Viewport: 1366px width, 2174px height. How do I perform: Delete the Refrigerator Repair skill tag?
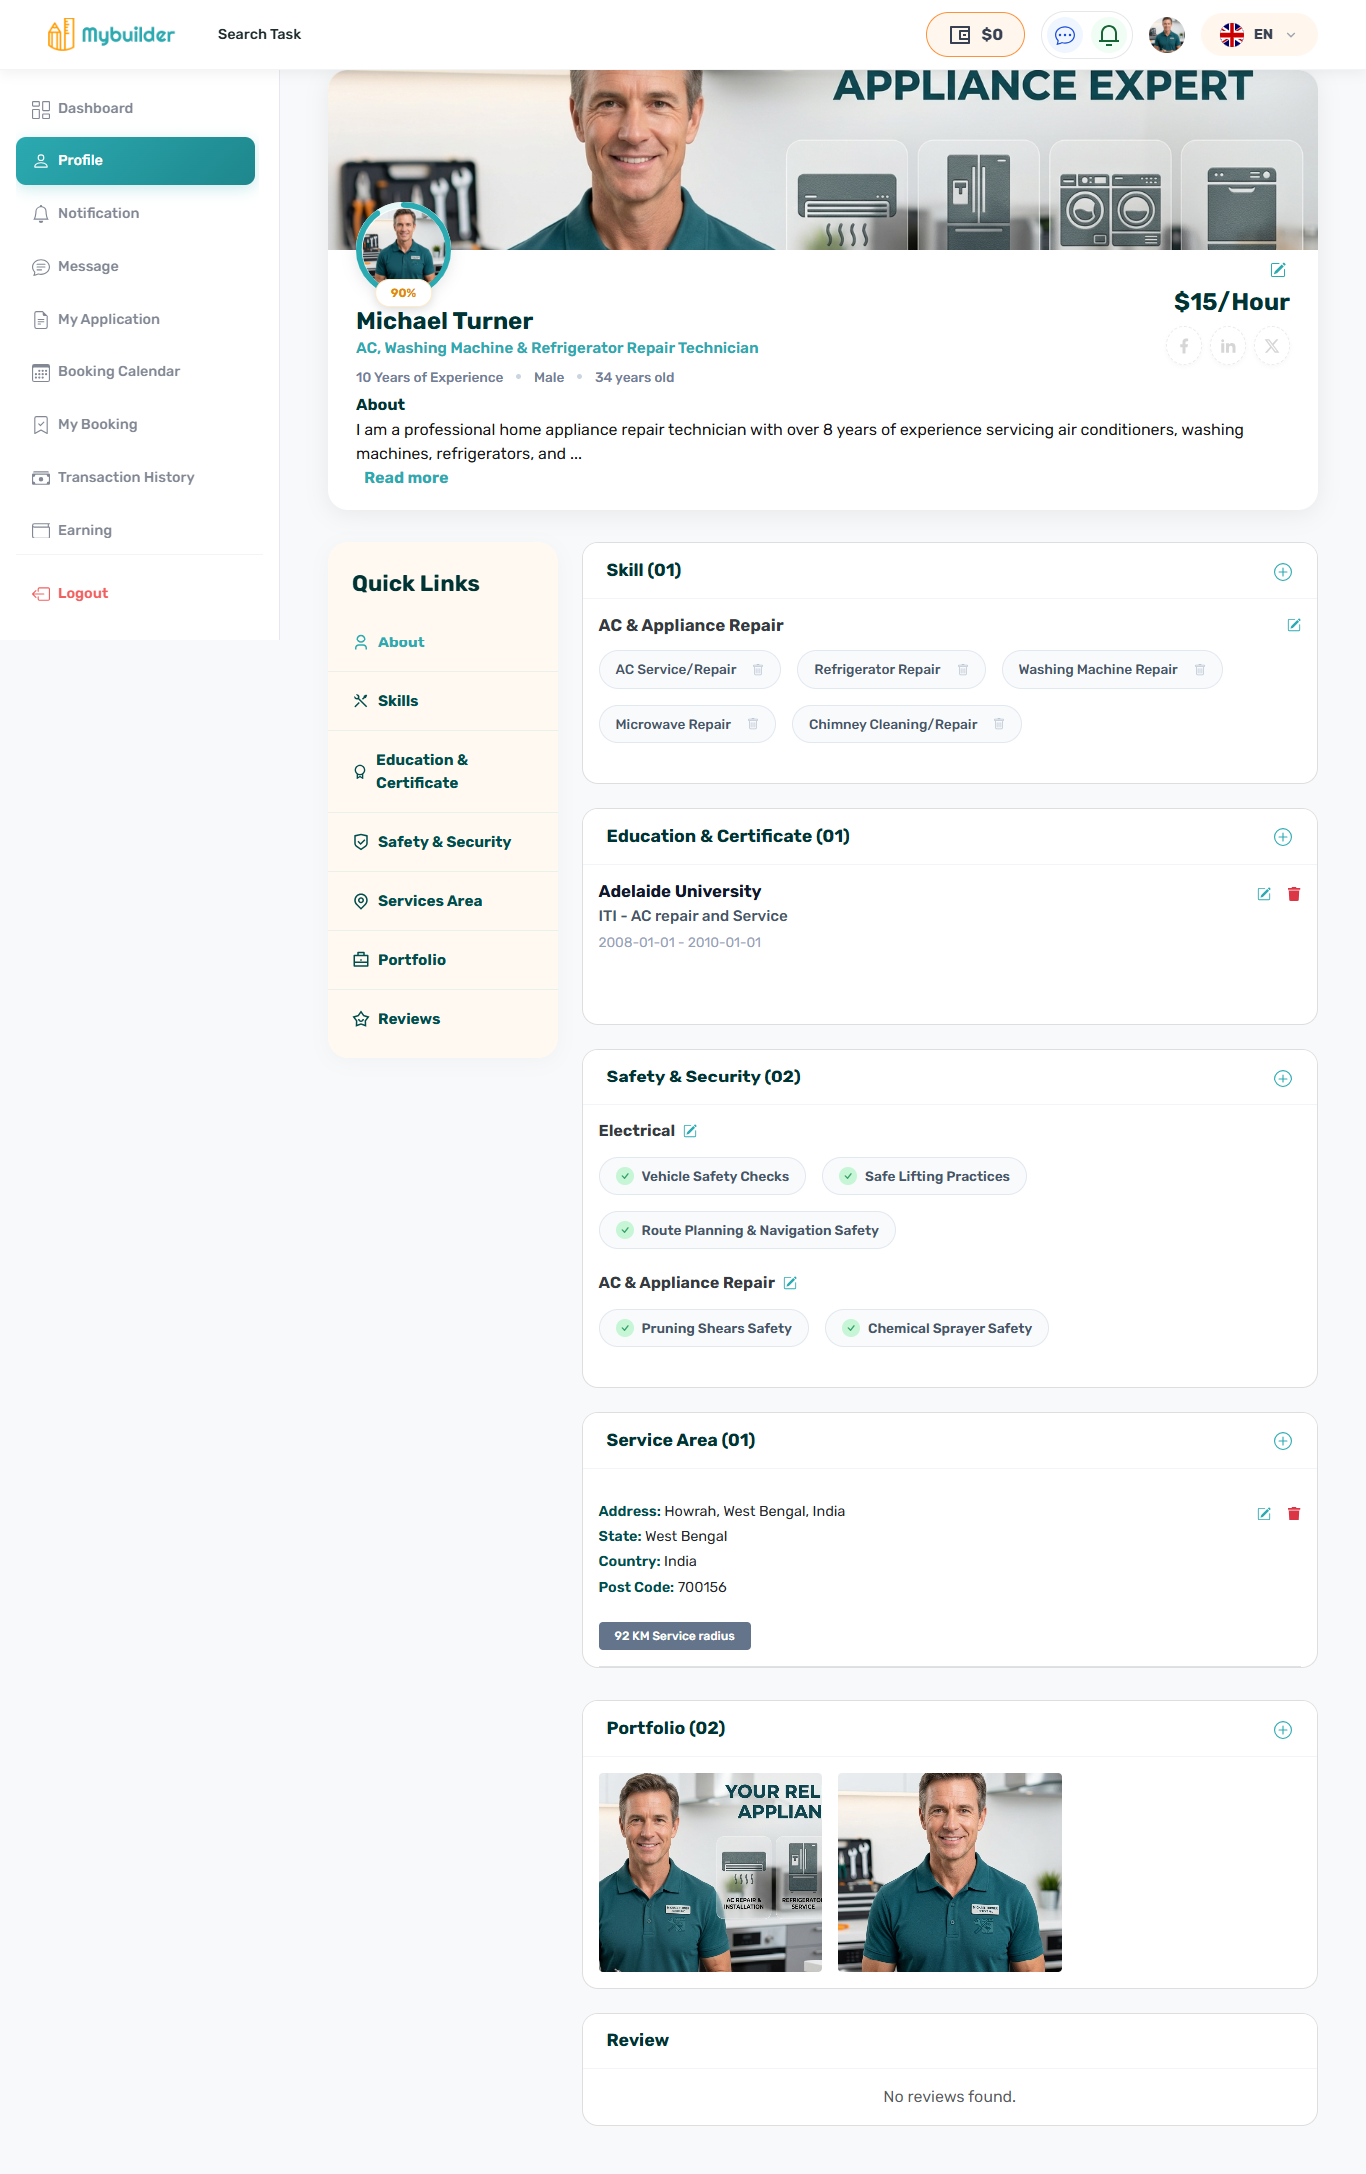tap(963, 670)
